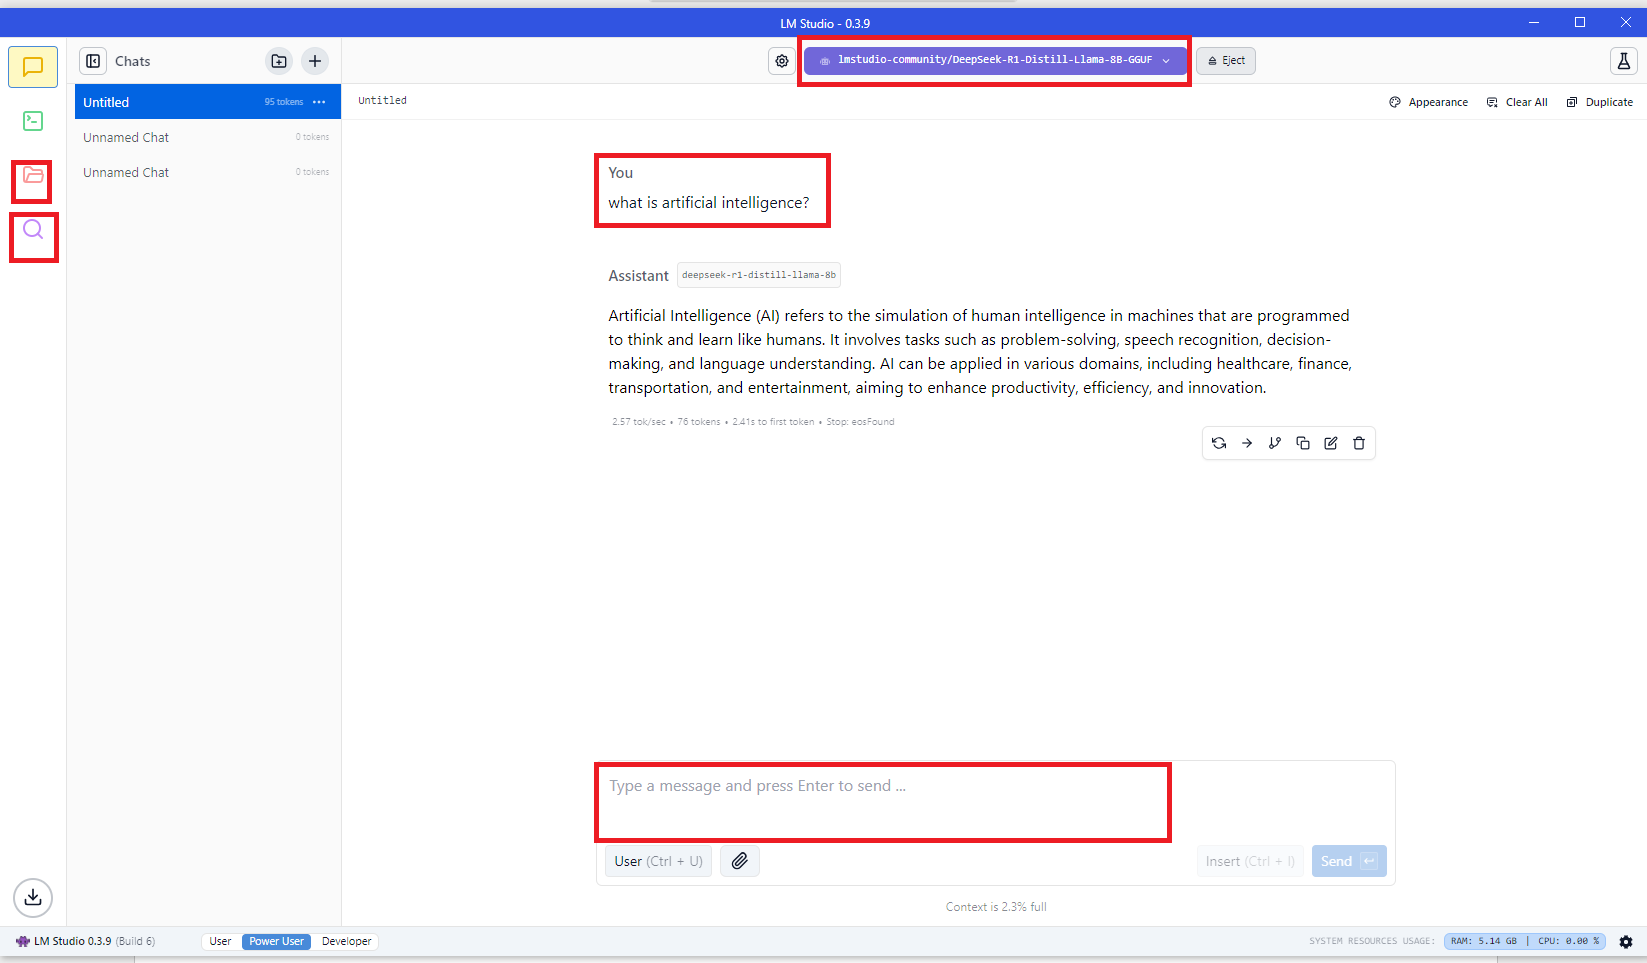
Task: Create a new chat folder
Action: tap(279, 61)
